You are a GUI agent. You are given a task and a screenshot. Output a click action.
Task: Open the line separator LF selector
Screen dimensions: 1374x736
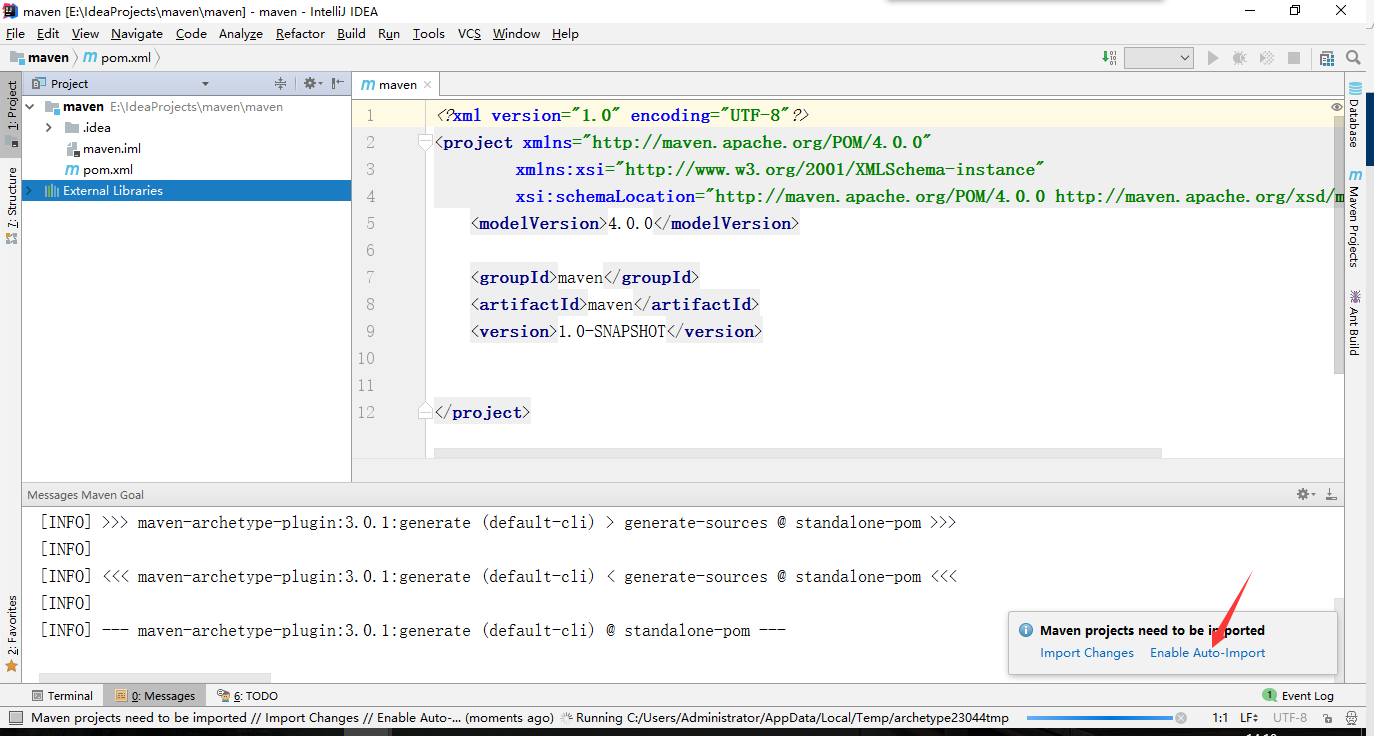coord(1249,718)
